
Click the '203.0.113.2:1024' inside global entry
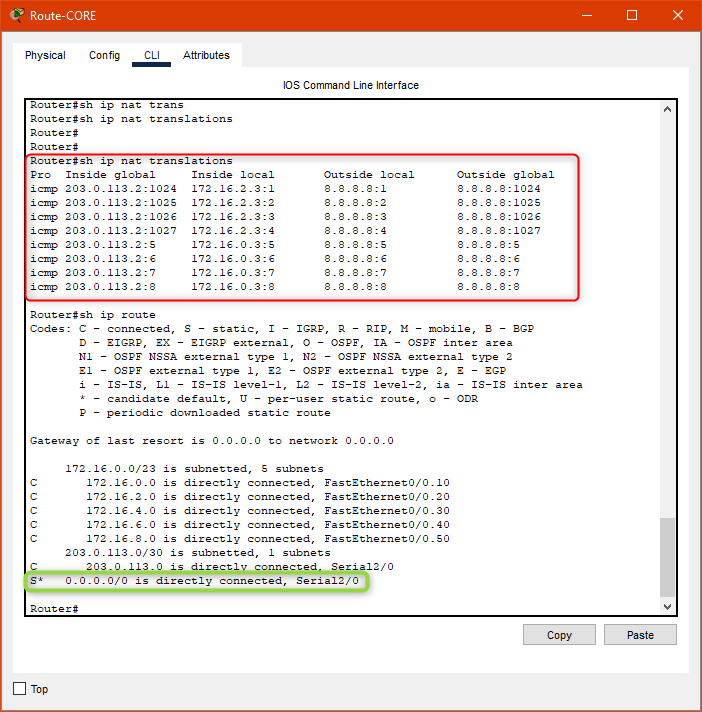tap(121, 188)
